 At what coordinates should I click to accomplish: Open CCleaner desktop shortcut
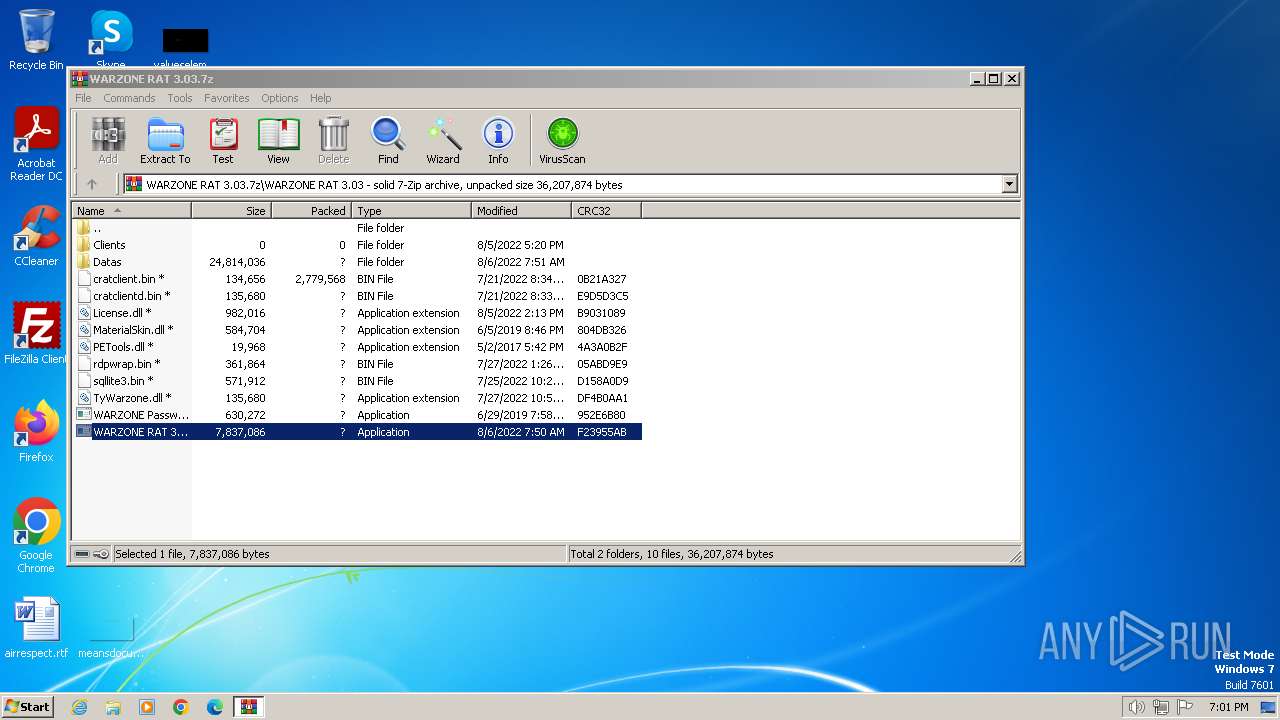tap(36, 236)
